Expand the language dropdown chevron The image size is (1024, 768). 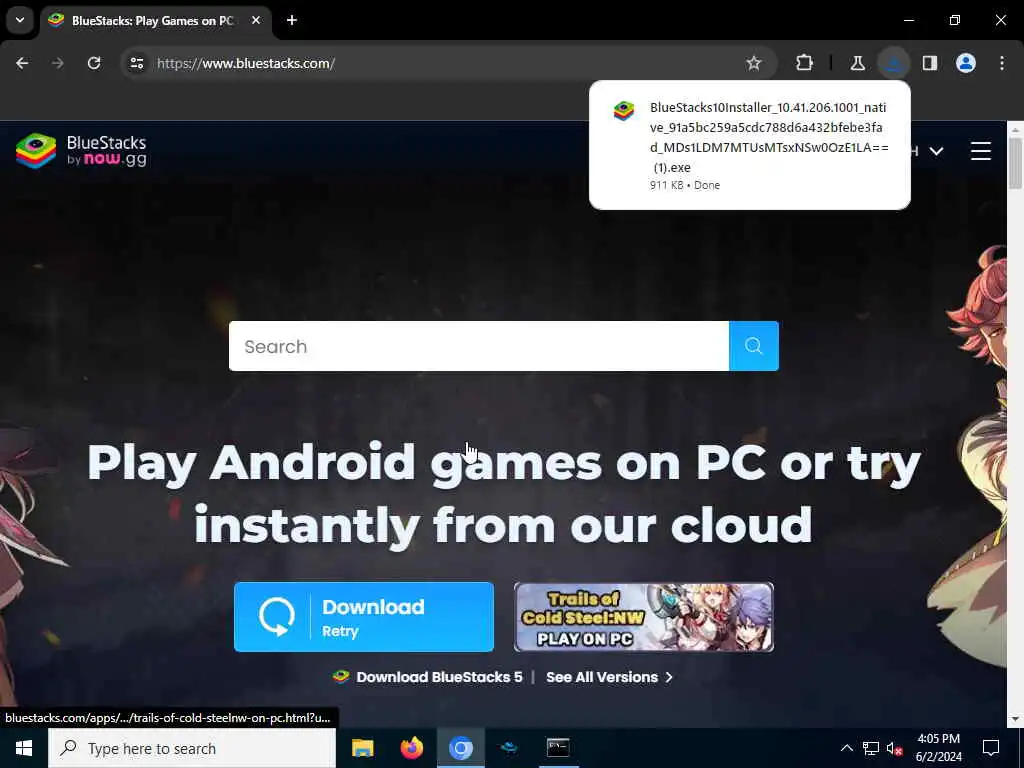point(936,151)
